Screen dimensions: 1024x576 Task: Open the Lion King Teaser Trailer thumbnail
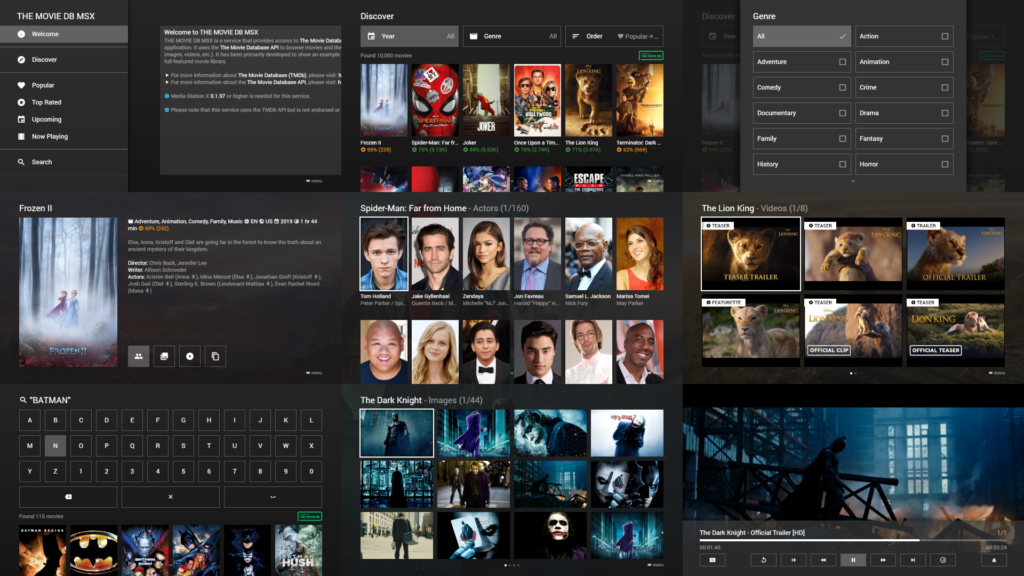coord(750,254)
